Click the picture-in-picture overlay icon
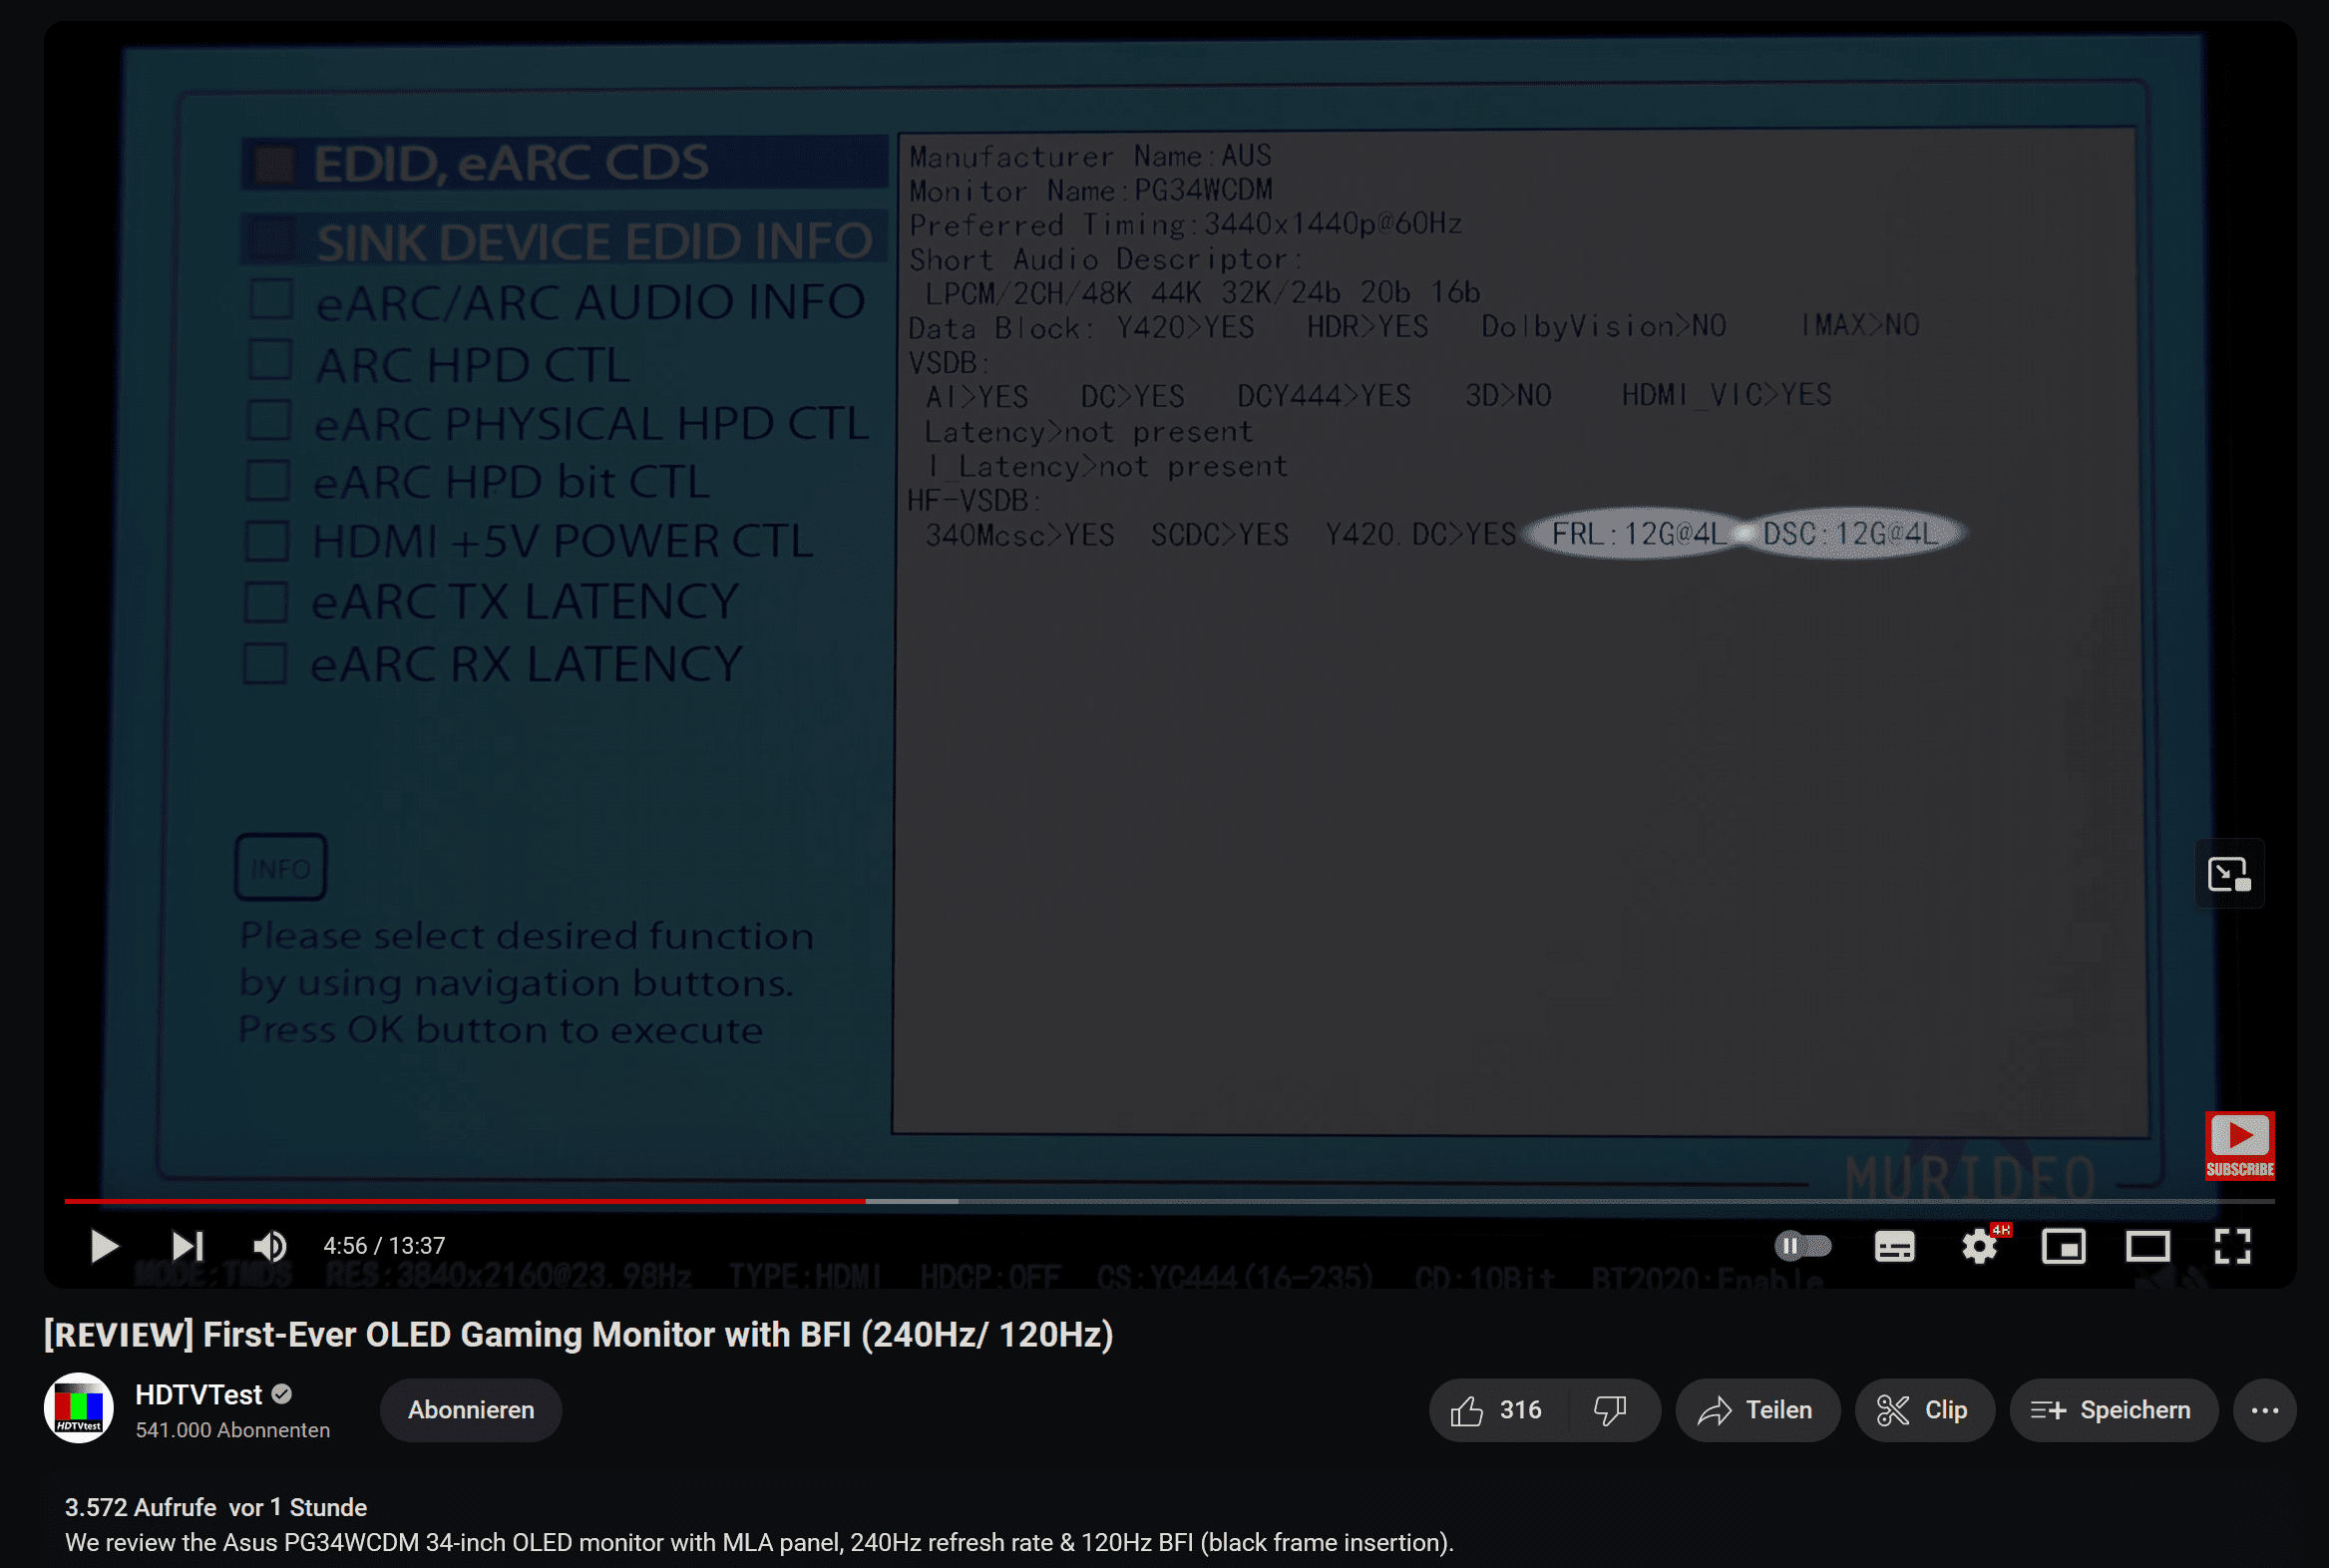This screenshot has height=1568, width=2329. (x=2229, y=874)
